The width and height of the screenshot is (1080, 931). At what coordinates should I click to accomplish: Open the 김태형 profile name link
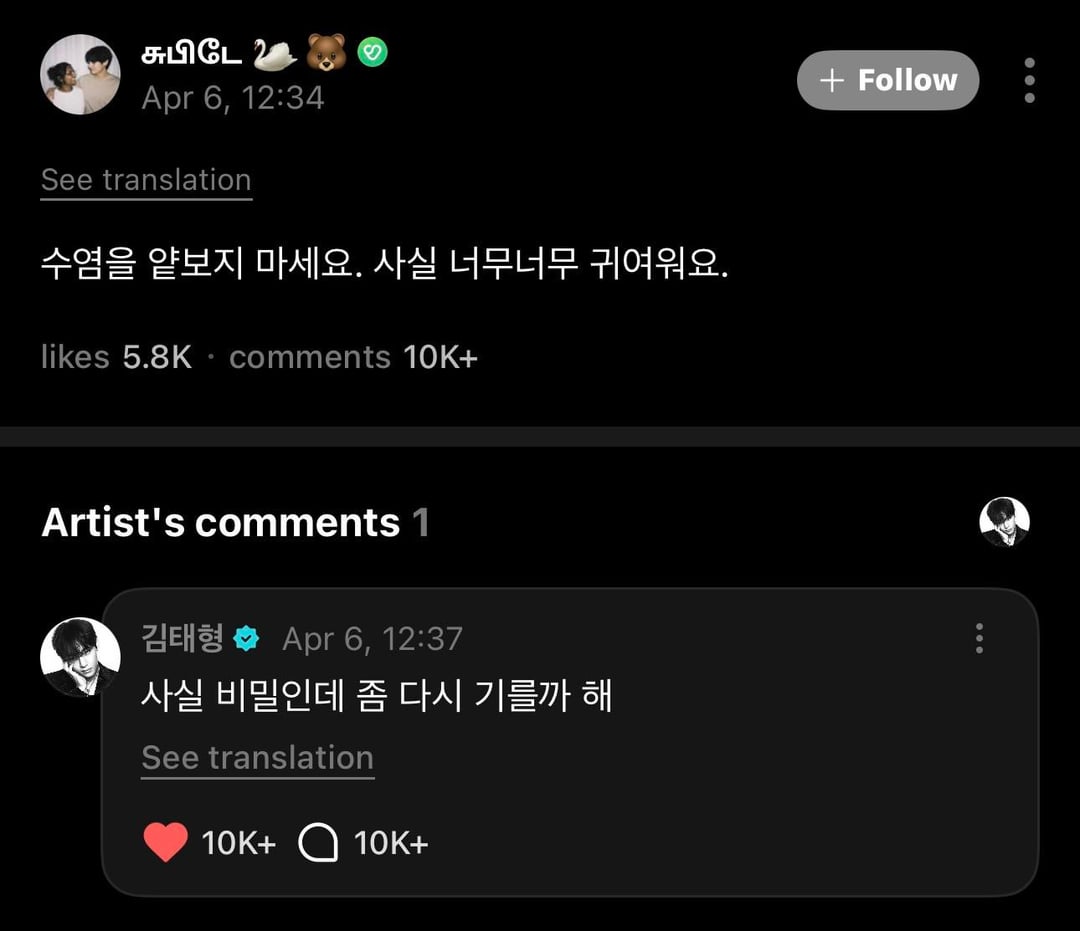click(x=182, y=638)
